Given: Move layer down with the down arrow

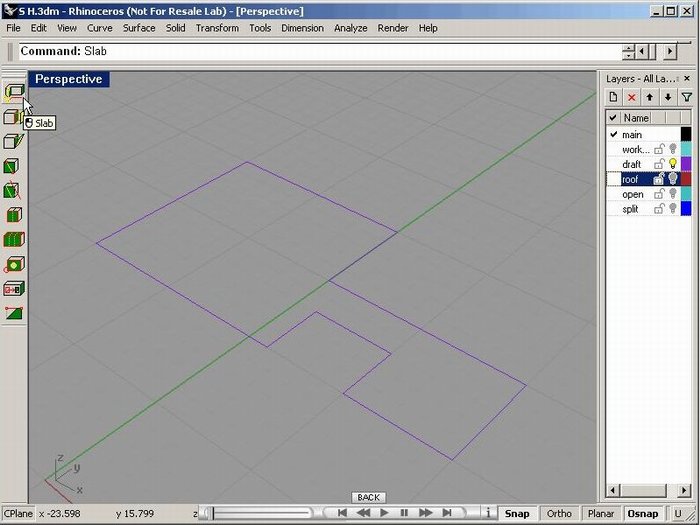Looking at the screenshot, I should [x=668, y=97].
